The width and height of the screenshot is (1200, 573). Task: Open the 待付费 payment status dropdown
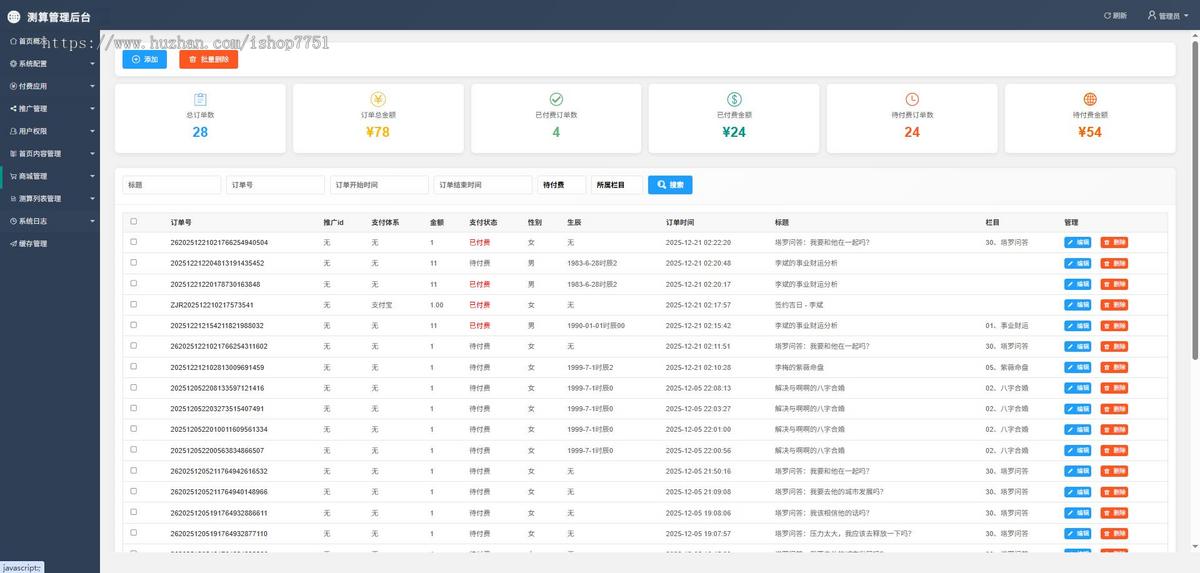pos(562,185)
